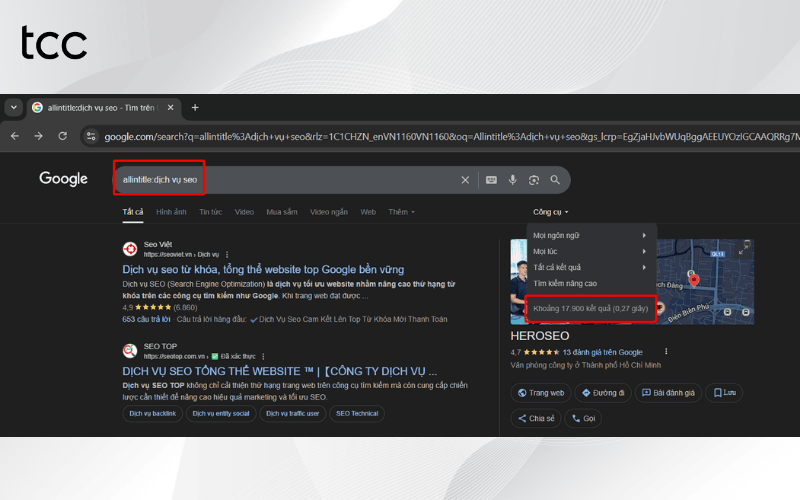Click the browser forward arrow

38,136
